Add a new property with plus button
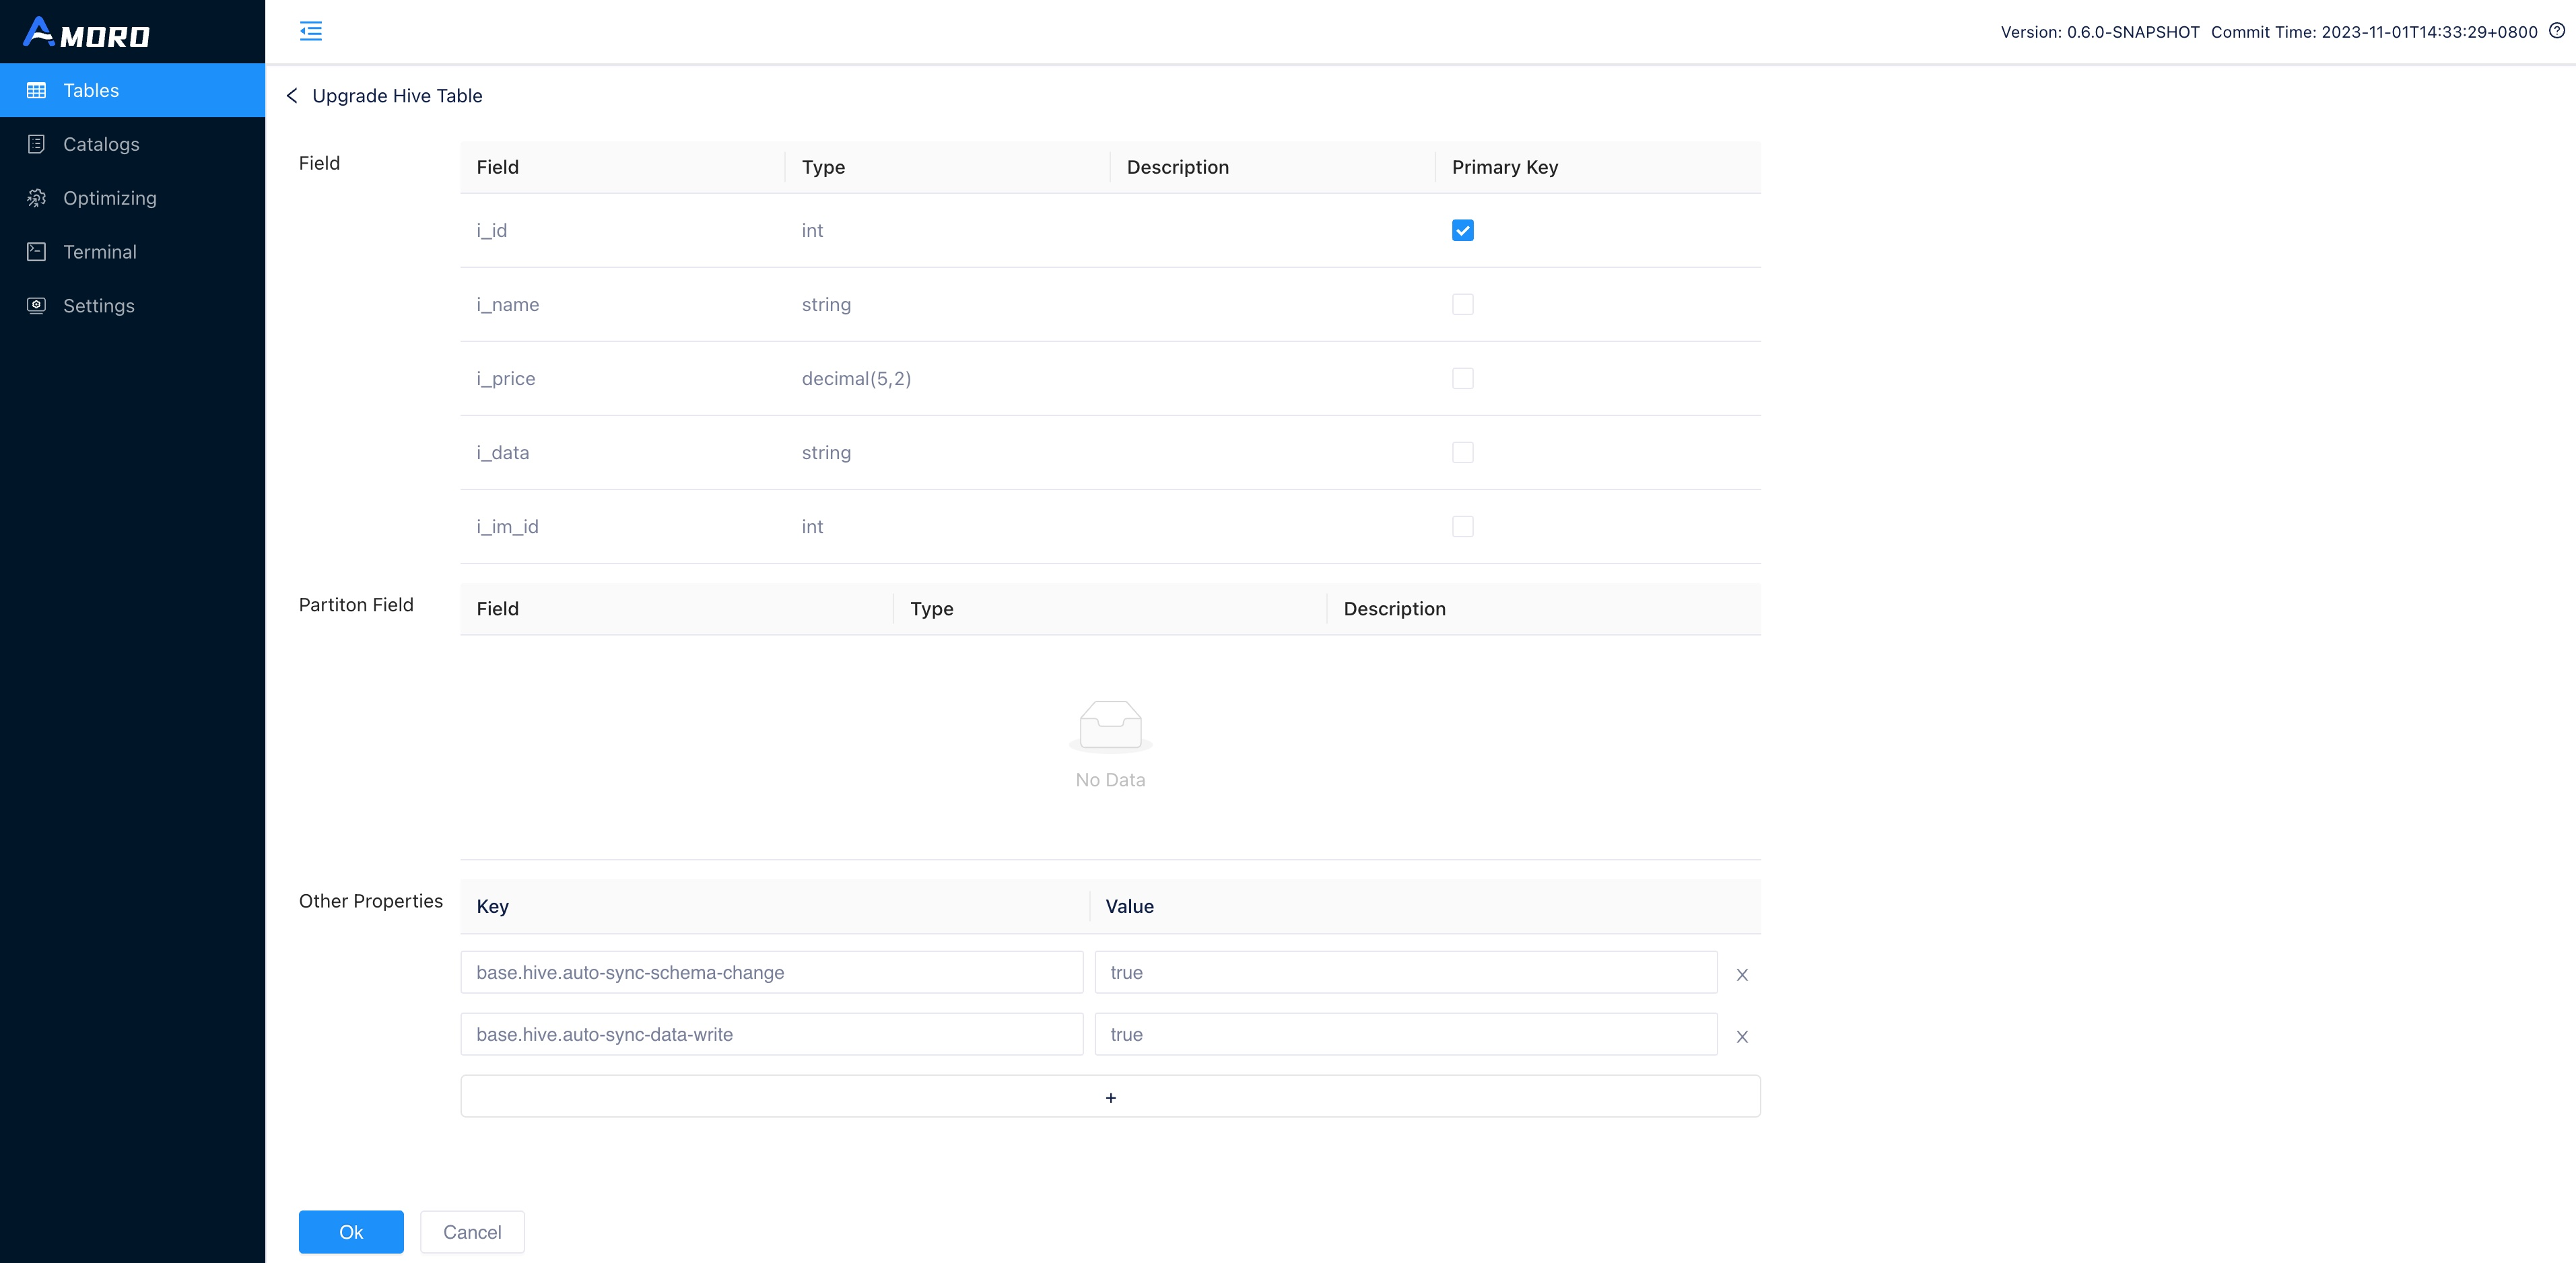 click(x=1110, y=1097)
